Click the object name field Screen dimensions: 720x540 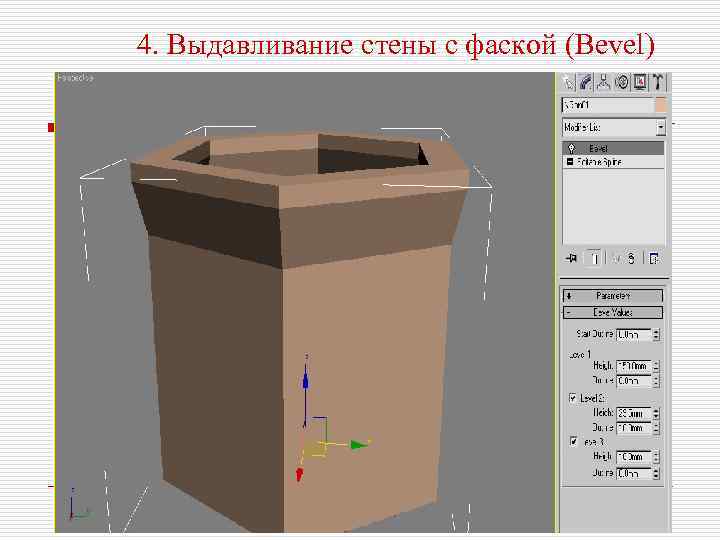point(608,105)
